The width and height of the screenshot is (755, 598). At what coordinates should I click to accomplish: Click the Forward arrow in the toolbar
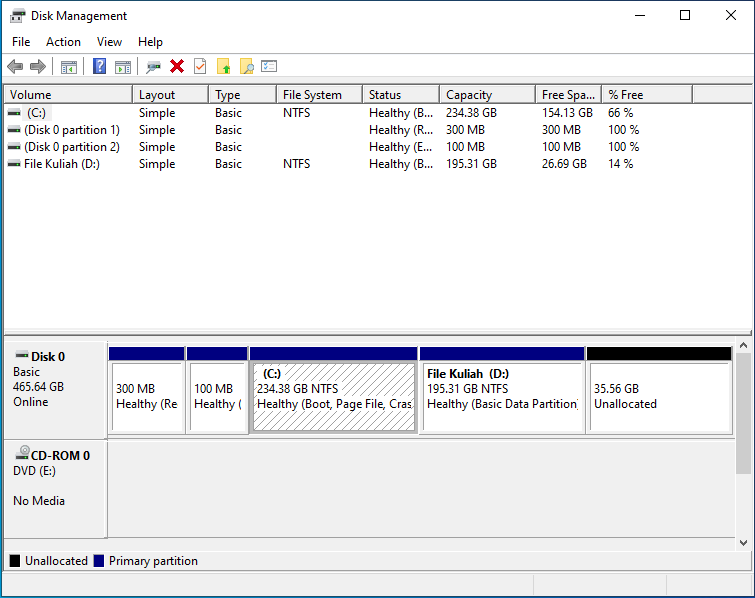pyautogui.click(x=38, y=67)
